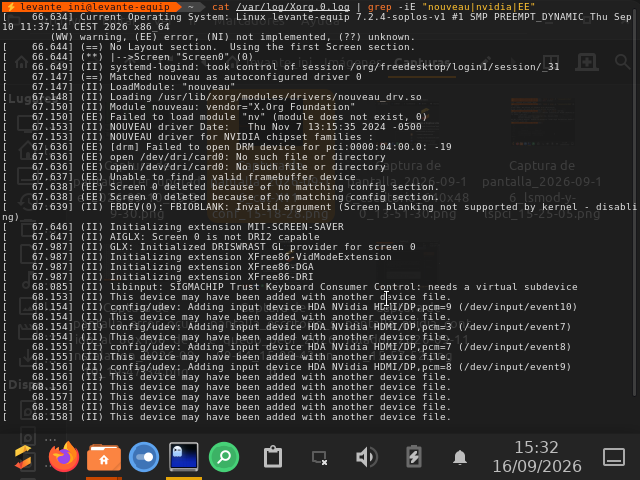Image resolution: width=640 pixels, height=480 pixels.
Task: Click 'GLX: Initialized DRISWRAST GL provider' line
Action: 209,247
